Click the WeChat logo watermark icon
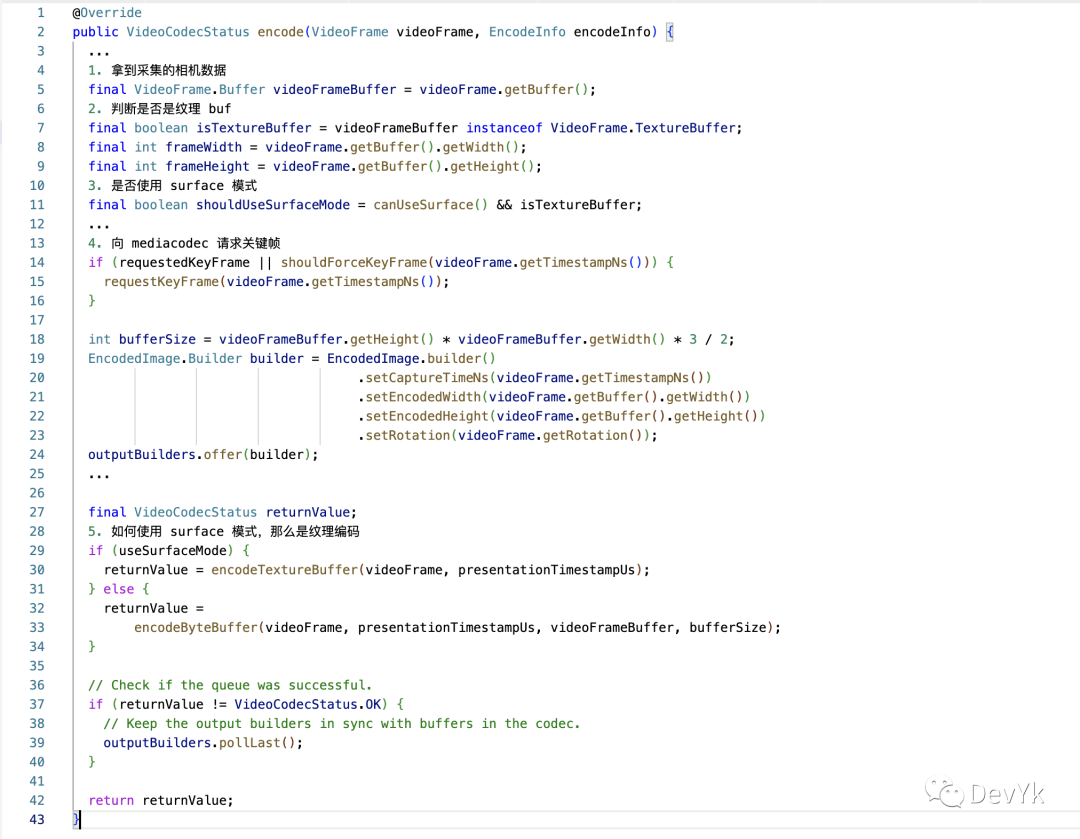The height and width of the screenshot is (839, 1080). coord(944,793)
